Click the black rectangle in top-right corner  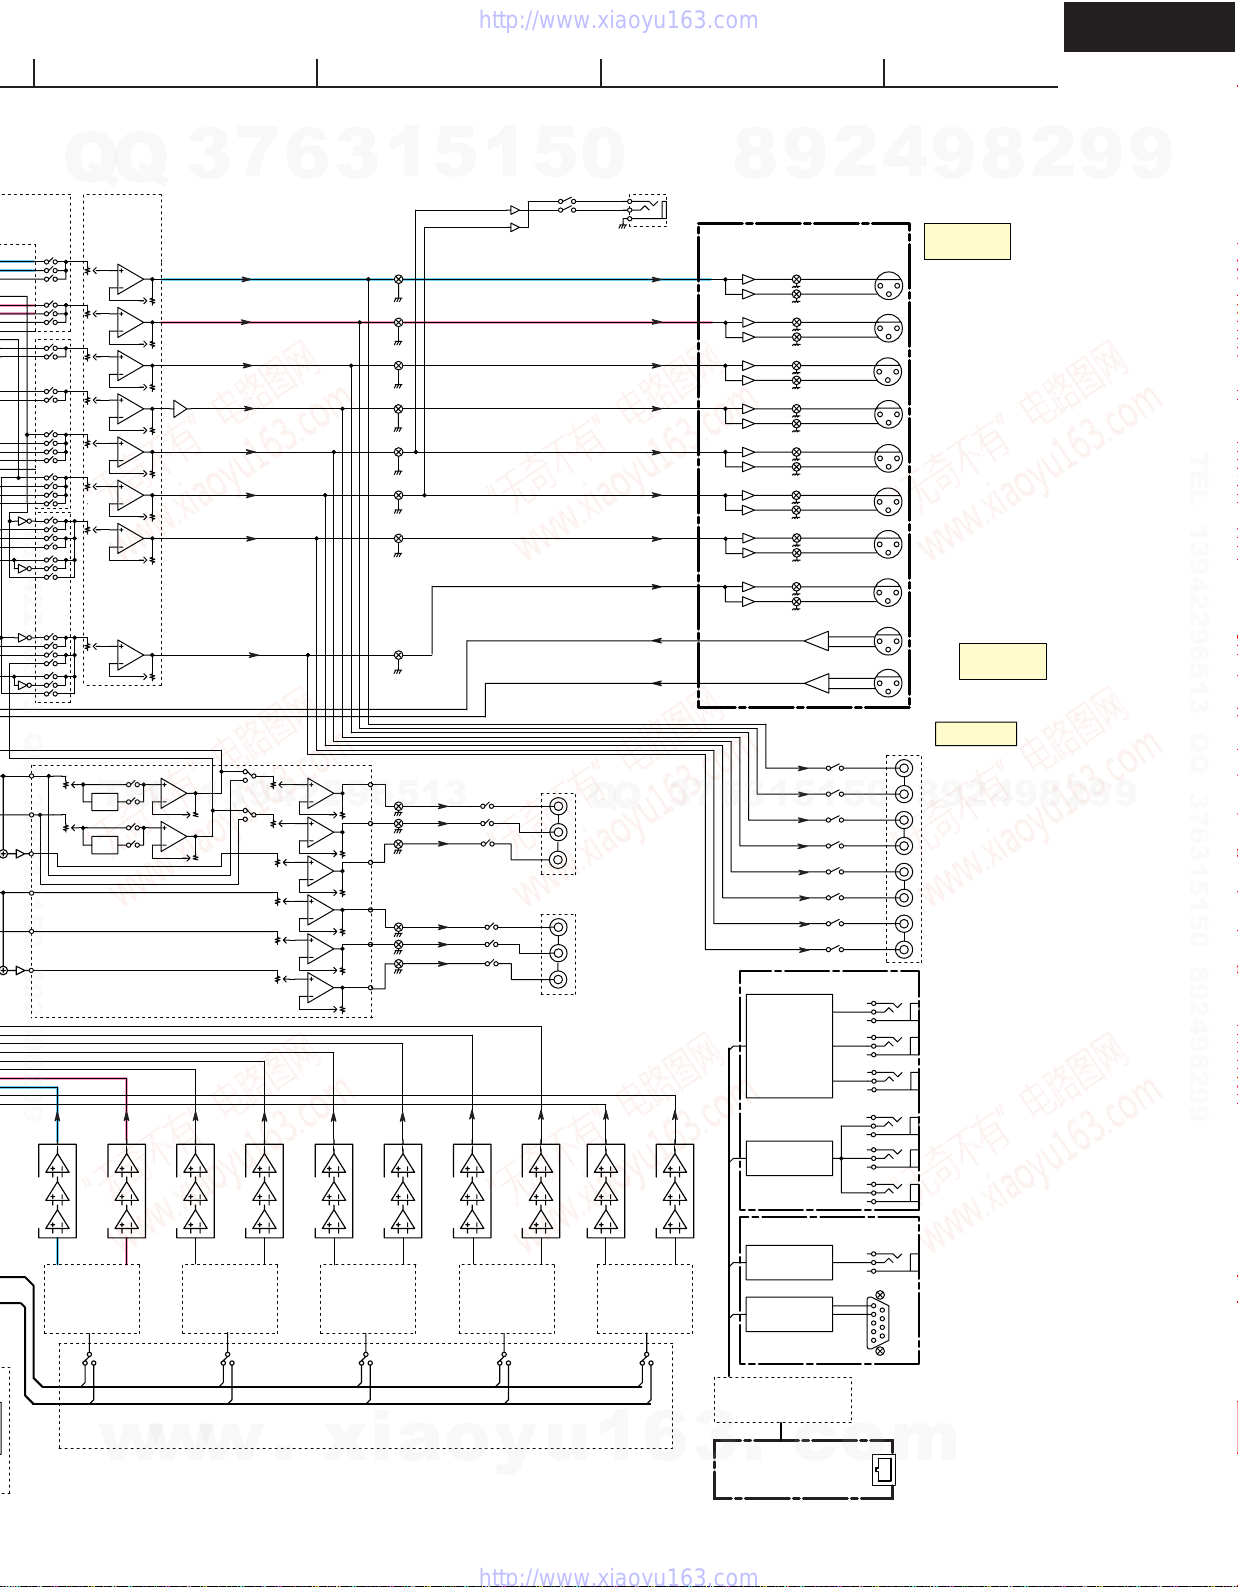point(1149,27)
